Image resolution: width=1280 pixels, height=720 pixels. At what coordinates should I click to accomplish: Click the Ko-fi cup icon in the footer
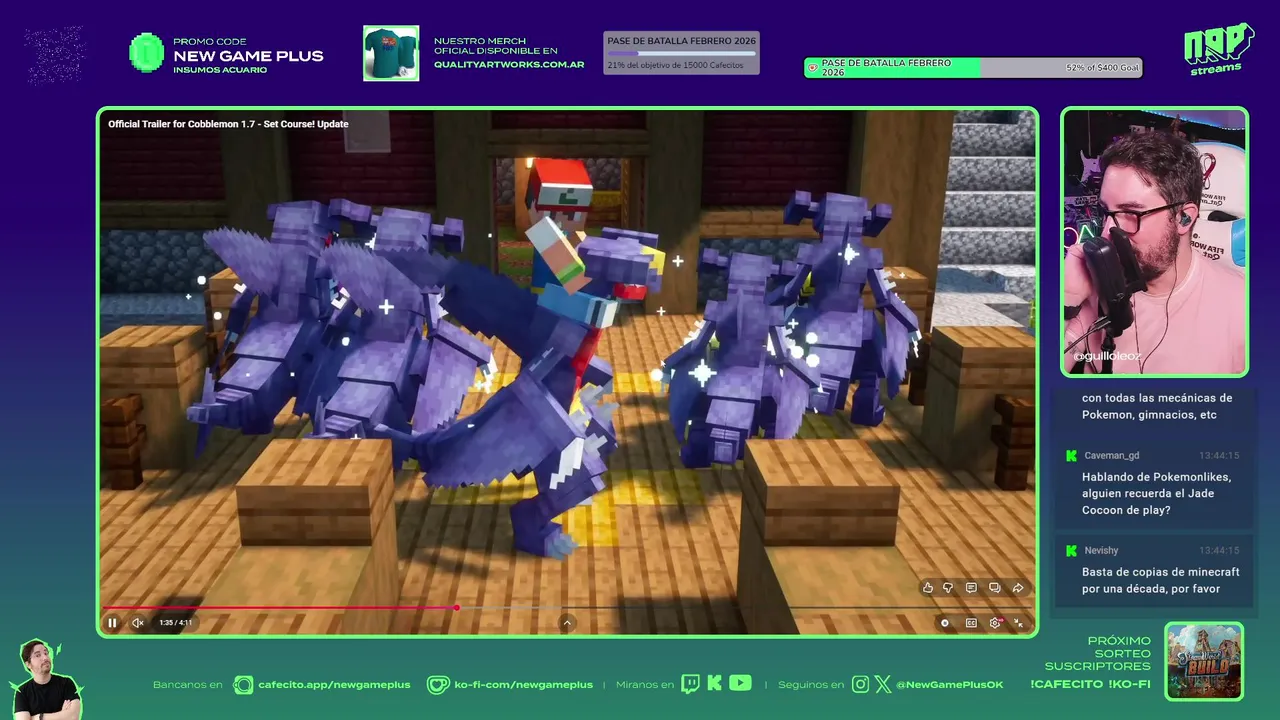[438, 684]
